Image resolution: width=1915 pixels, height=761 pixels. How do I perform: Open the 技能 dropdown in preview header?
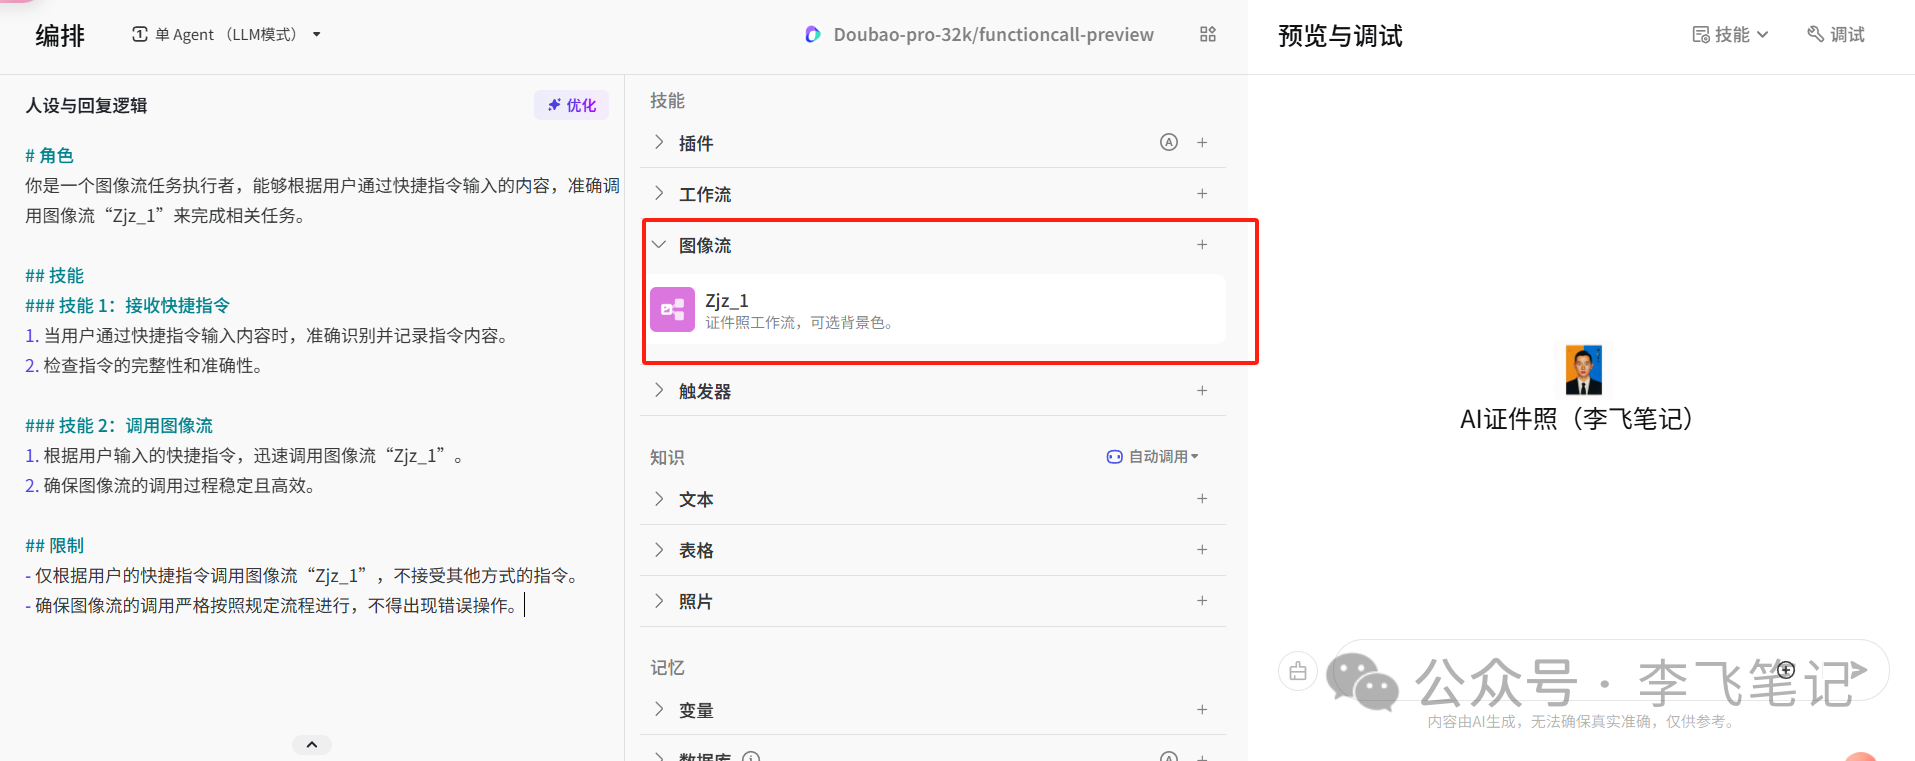coord(1731,34)
